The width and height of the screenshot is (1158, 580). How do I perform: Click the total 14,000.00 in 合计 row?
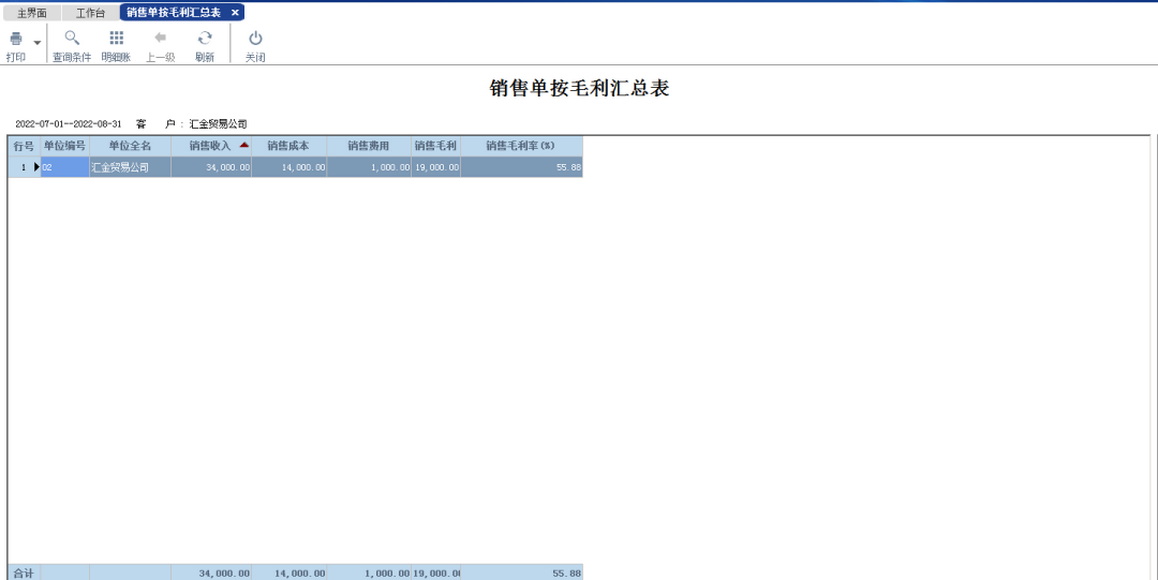[289, 573]
